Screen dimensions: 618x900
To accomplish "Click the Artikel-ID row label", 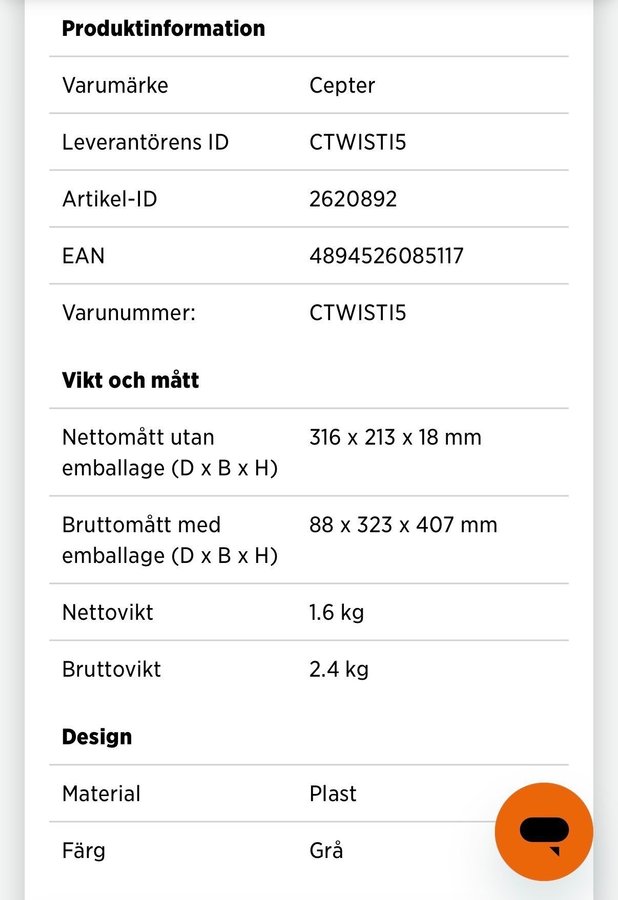I will pyautogui.click(x=110, y=199).
